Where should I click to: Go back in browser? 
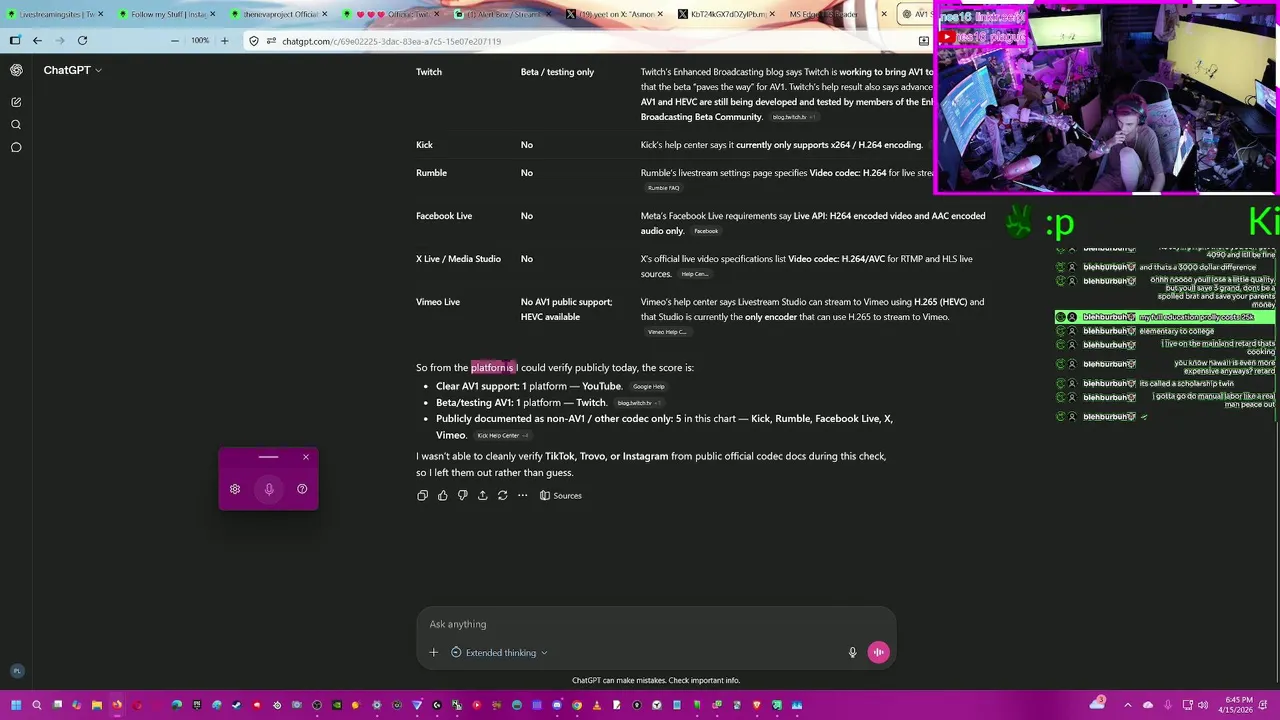coord(37,41)
